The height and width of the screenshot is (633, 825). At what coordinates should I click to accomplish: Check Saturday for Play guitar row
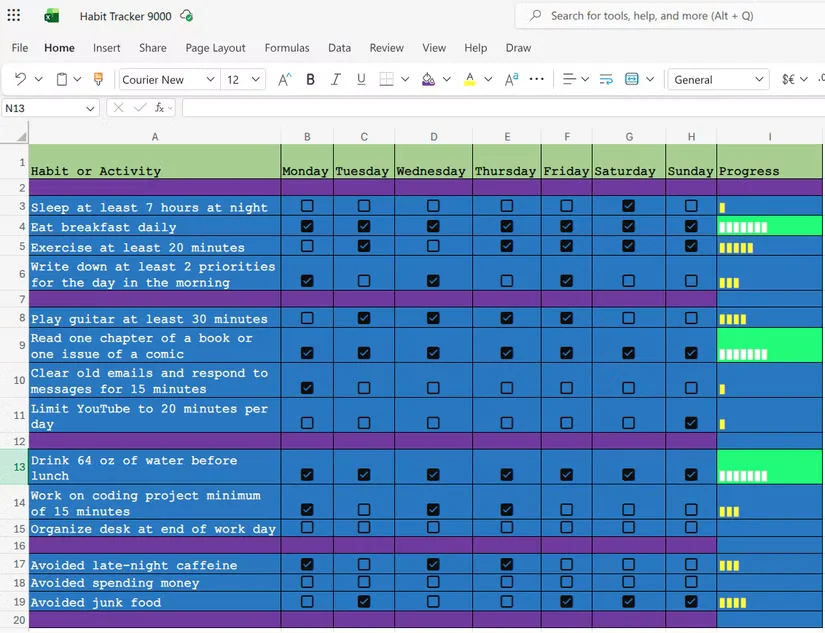pyautogui.click(x=628, y=318)
